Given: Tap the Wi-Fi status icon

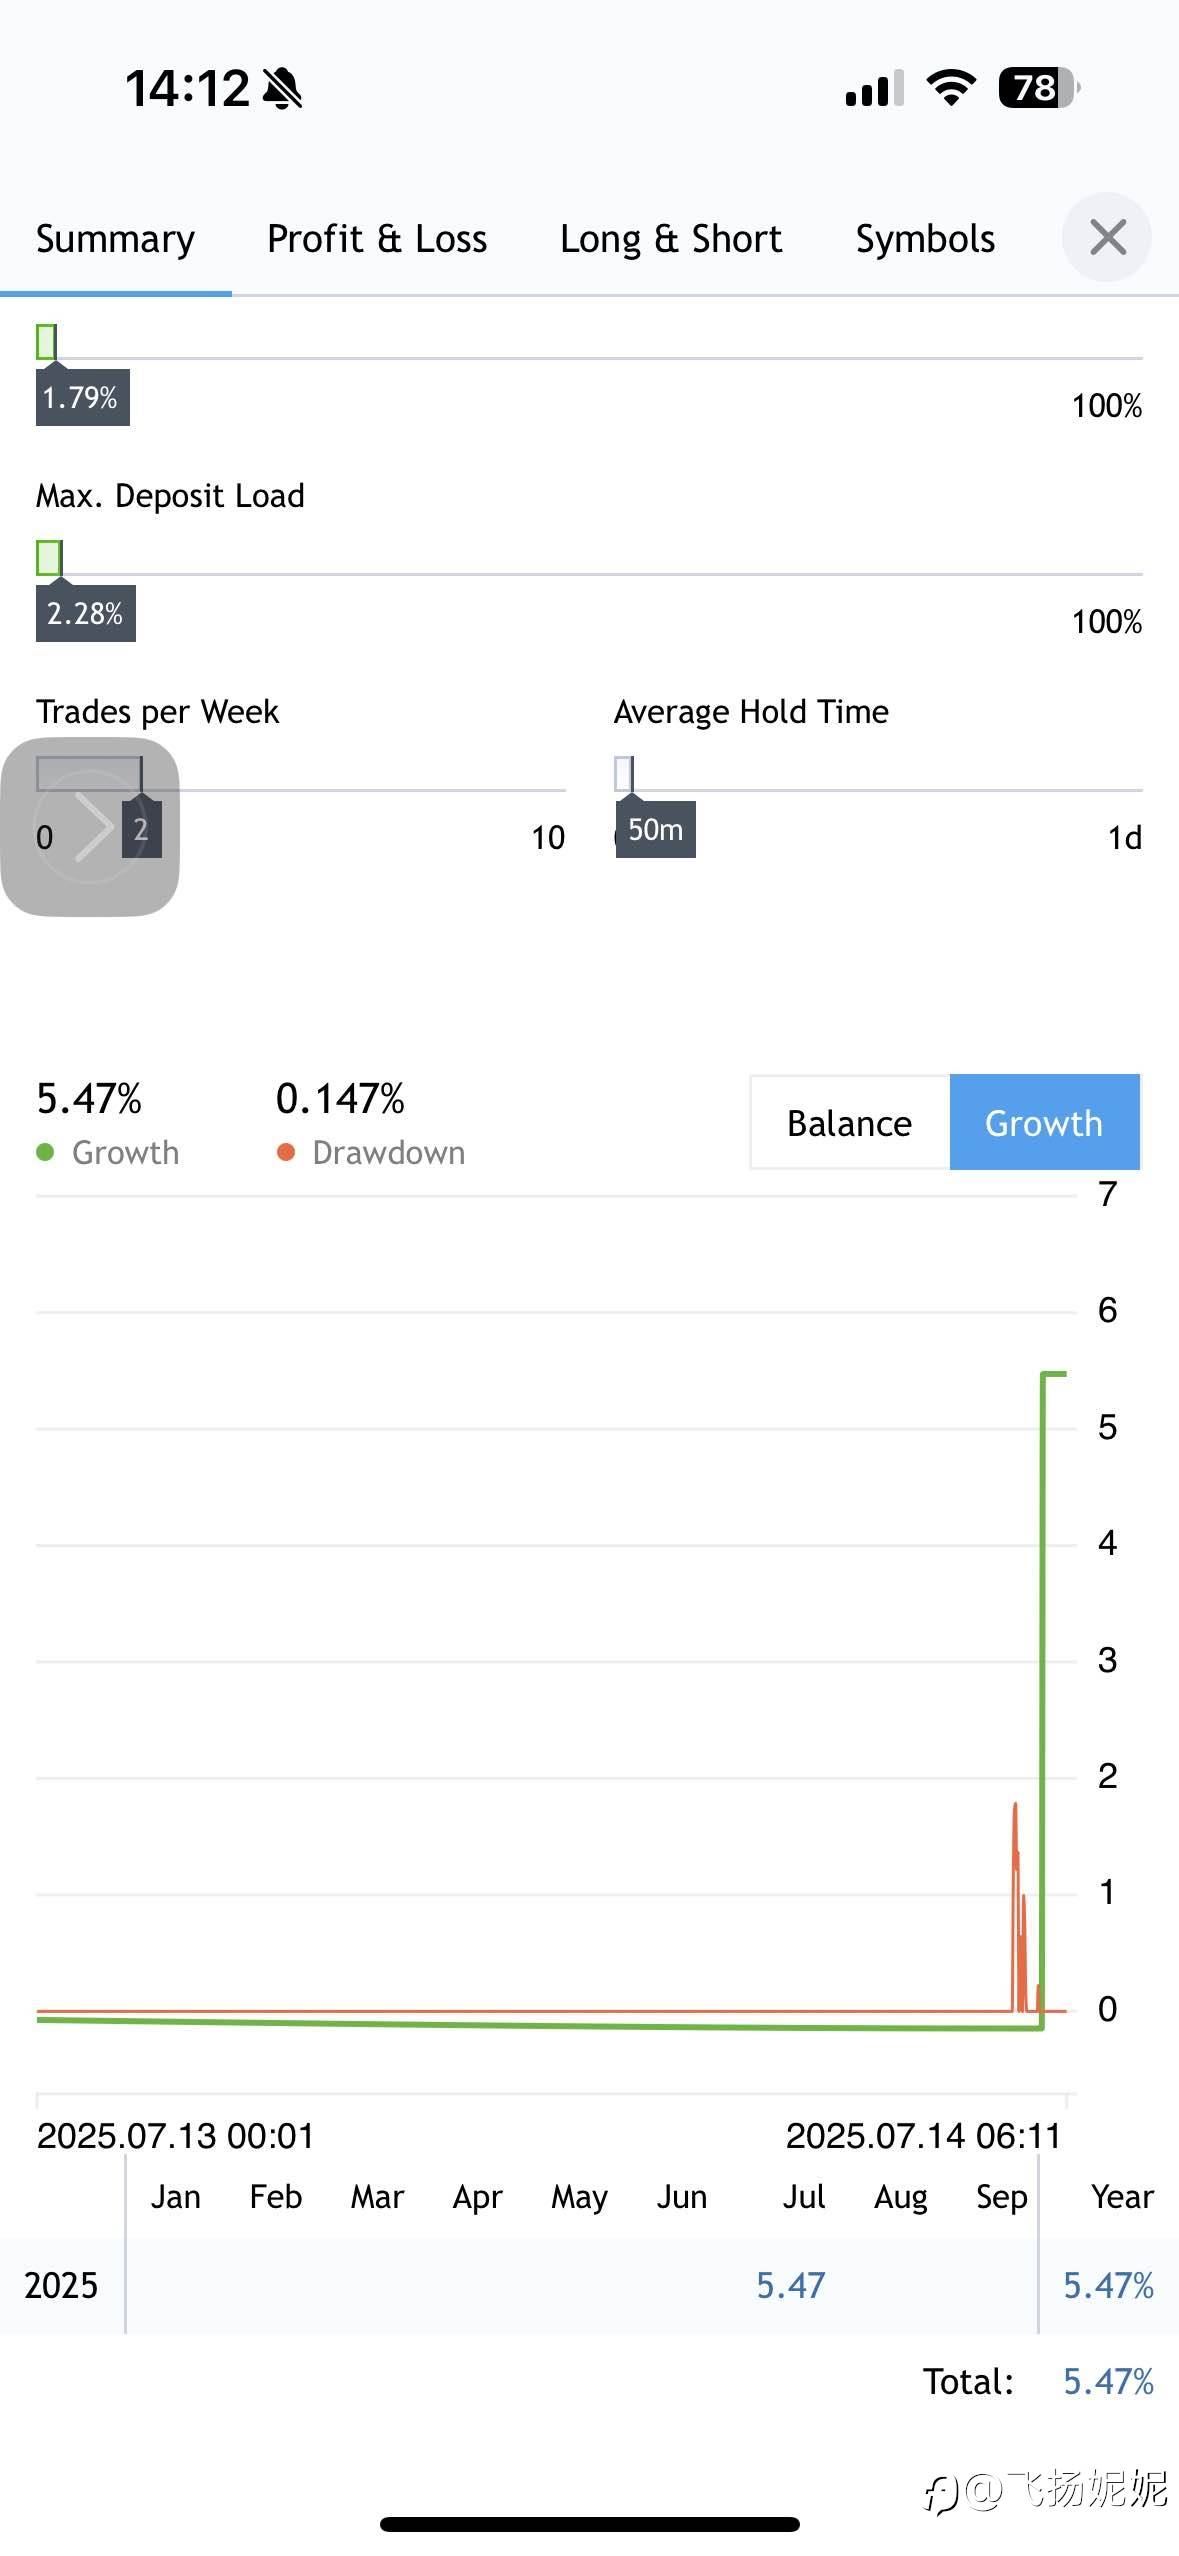Looking at the screenshot, I should 951,88.
